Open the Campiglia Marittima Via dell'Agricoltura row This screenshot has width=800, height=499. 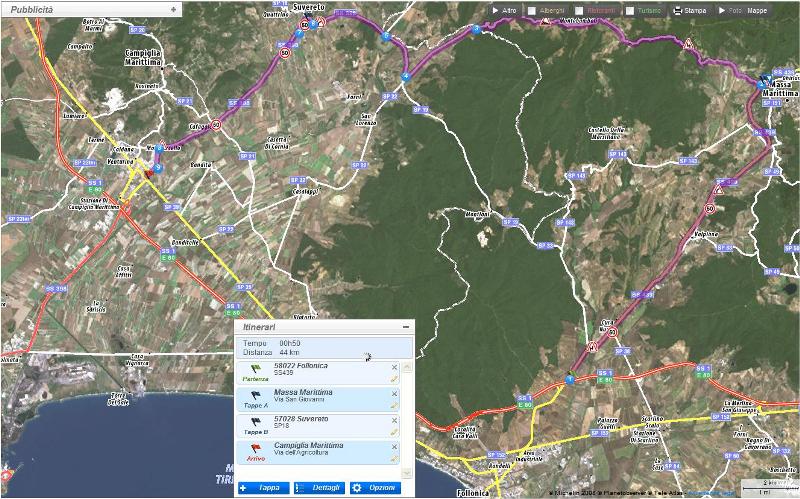coord(318,453)
